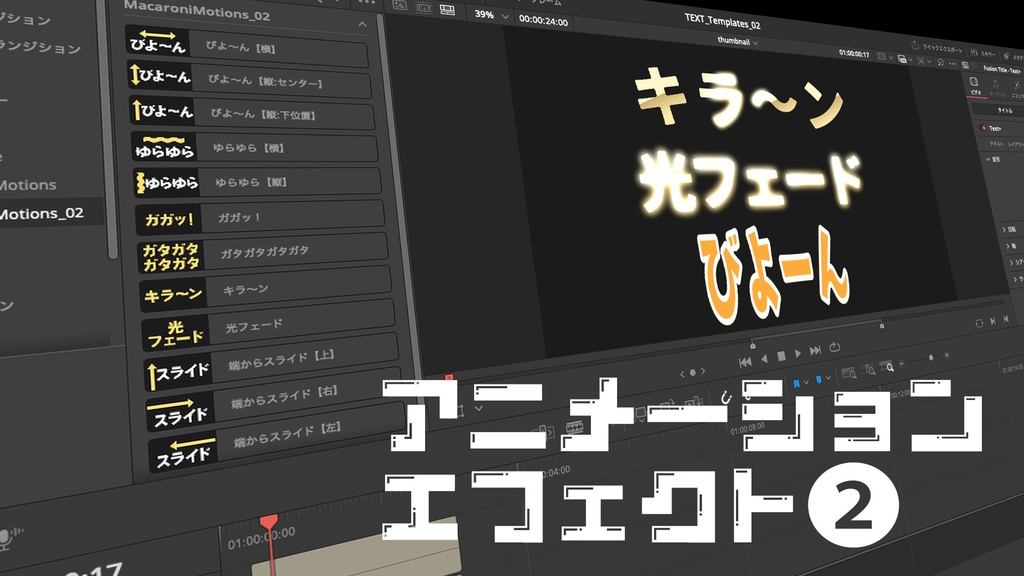
Task: Open the three-dot viewer options menu
Action: (x=953, y=64)
